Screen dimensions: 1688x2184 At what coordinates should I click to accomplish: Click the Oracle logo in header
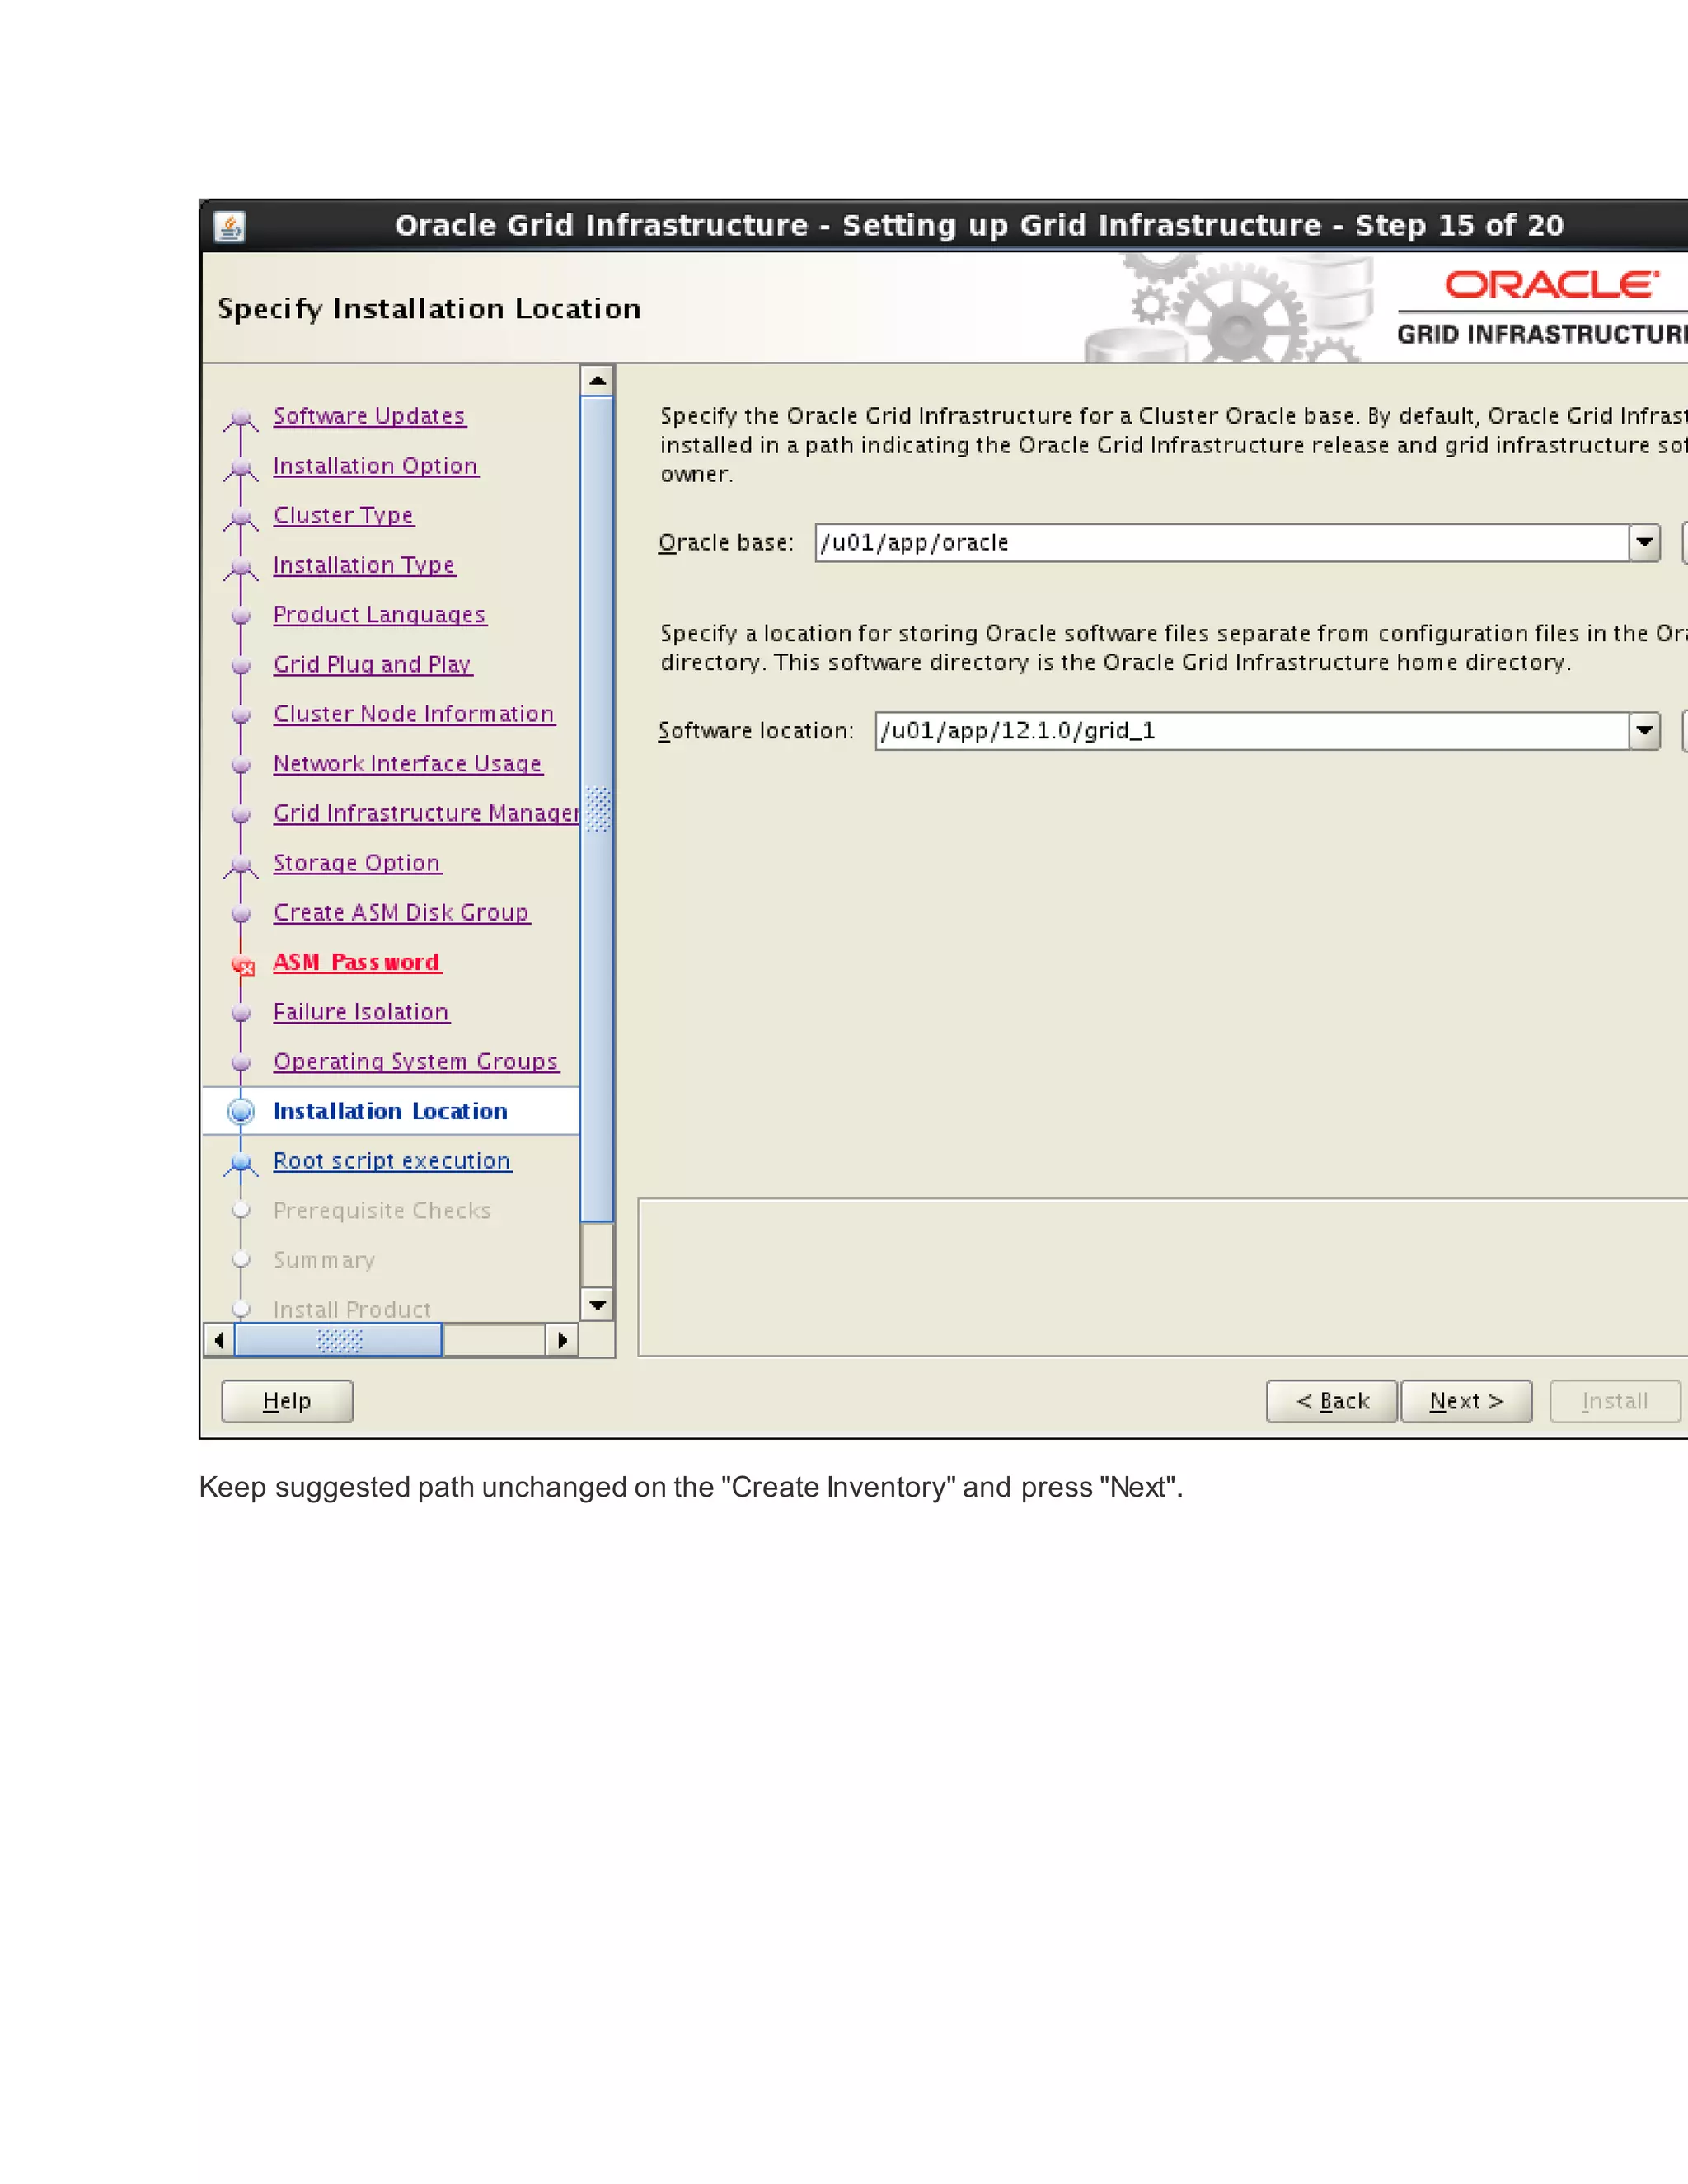point(1551,286)
